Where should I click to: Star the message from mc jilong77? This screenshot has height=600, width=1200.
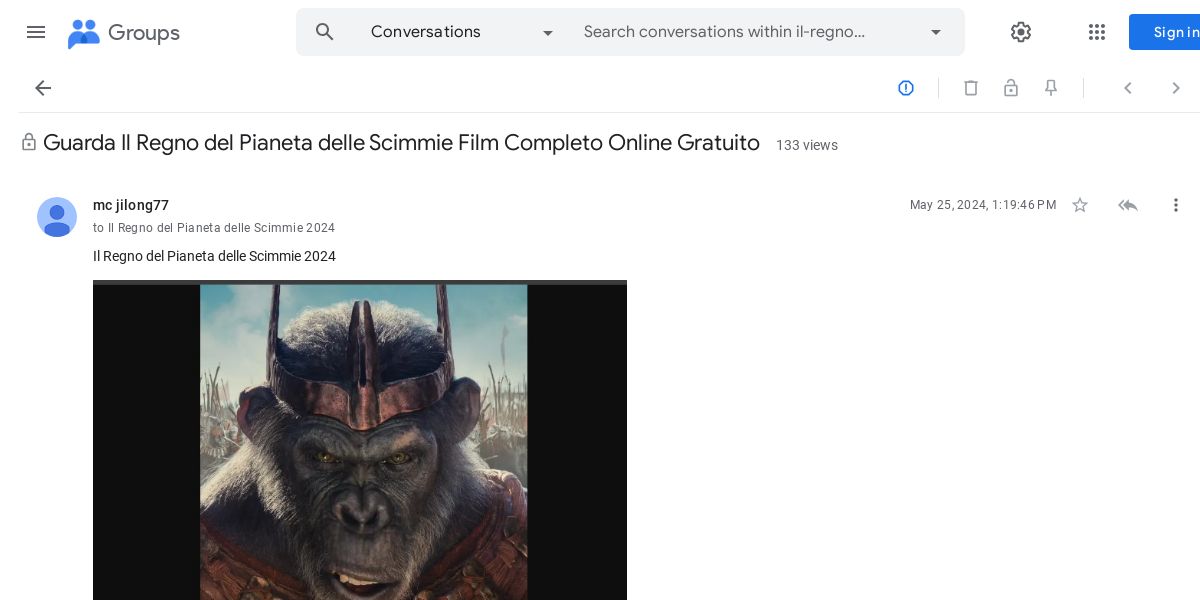tap(1080, 205)
